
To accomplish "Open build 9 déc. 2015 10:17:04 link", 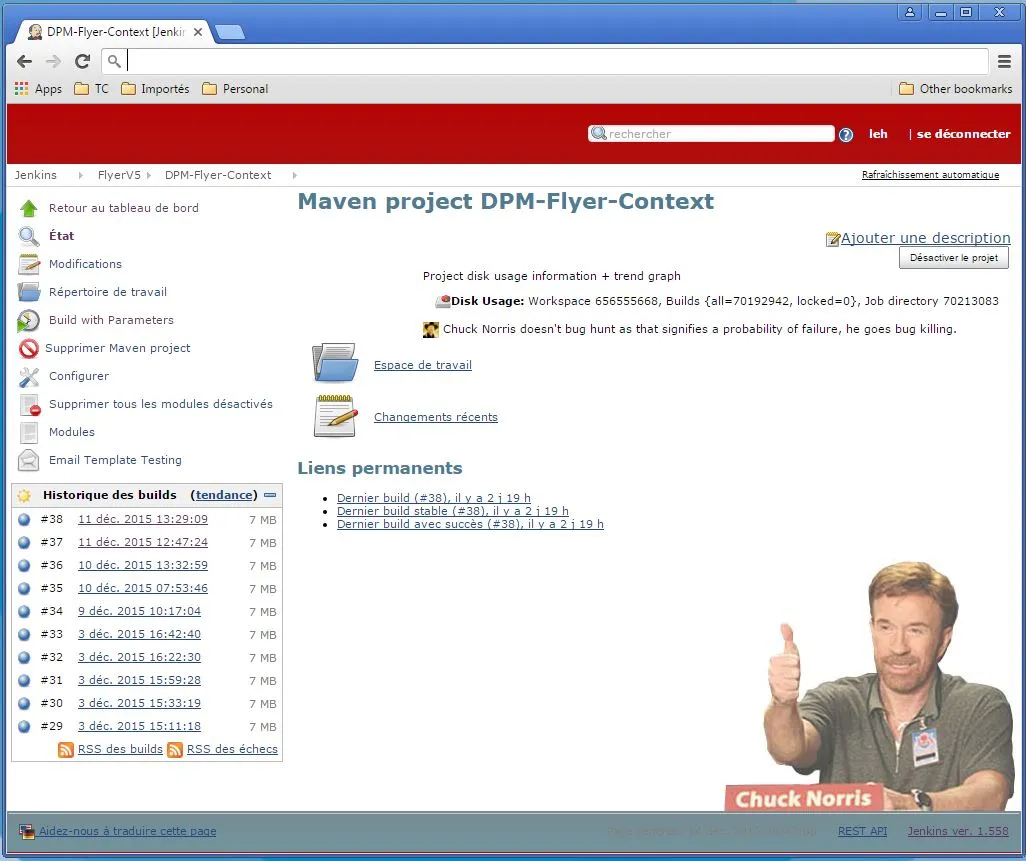I will click(139, 611).
